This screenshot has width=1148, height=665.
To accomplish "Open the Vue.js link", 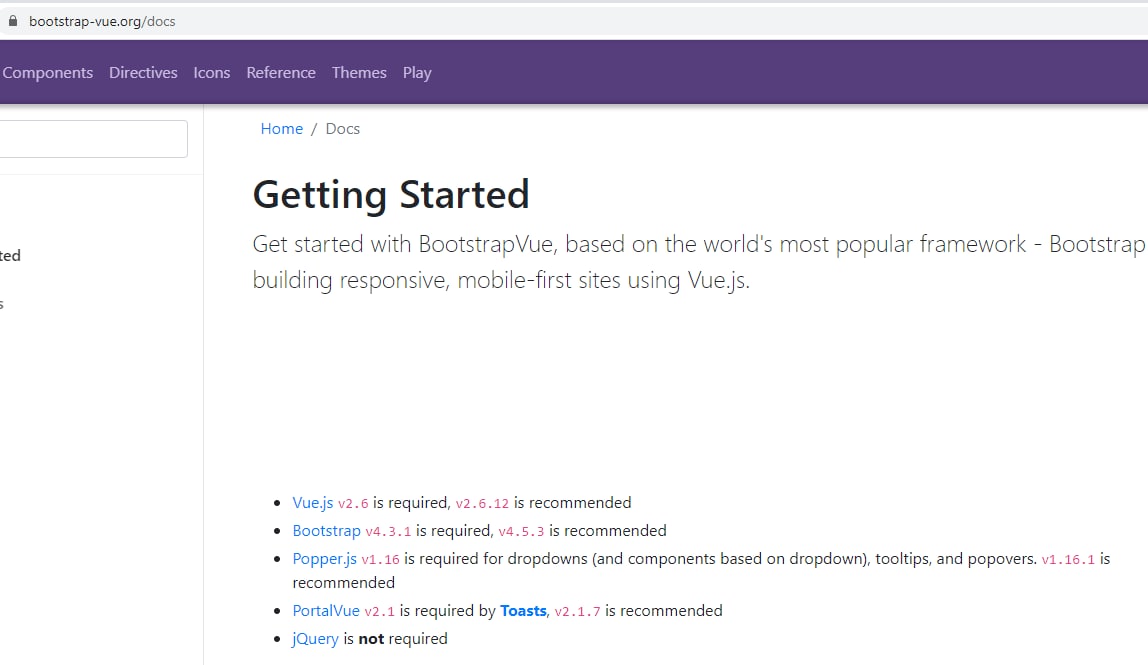I will (x=313, y=503).
